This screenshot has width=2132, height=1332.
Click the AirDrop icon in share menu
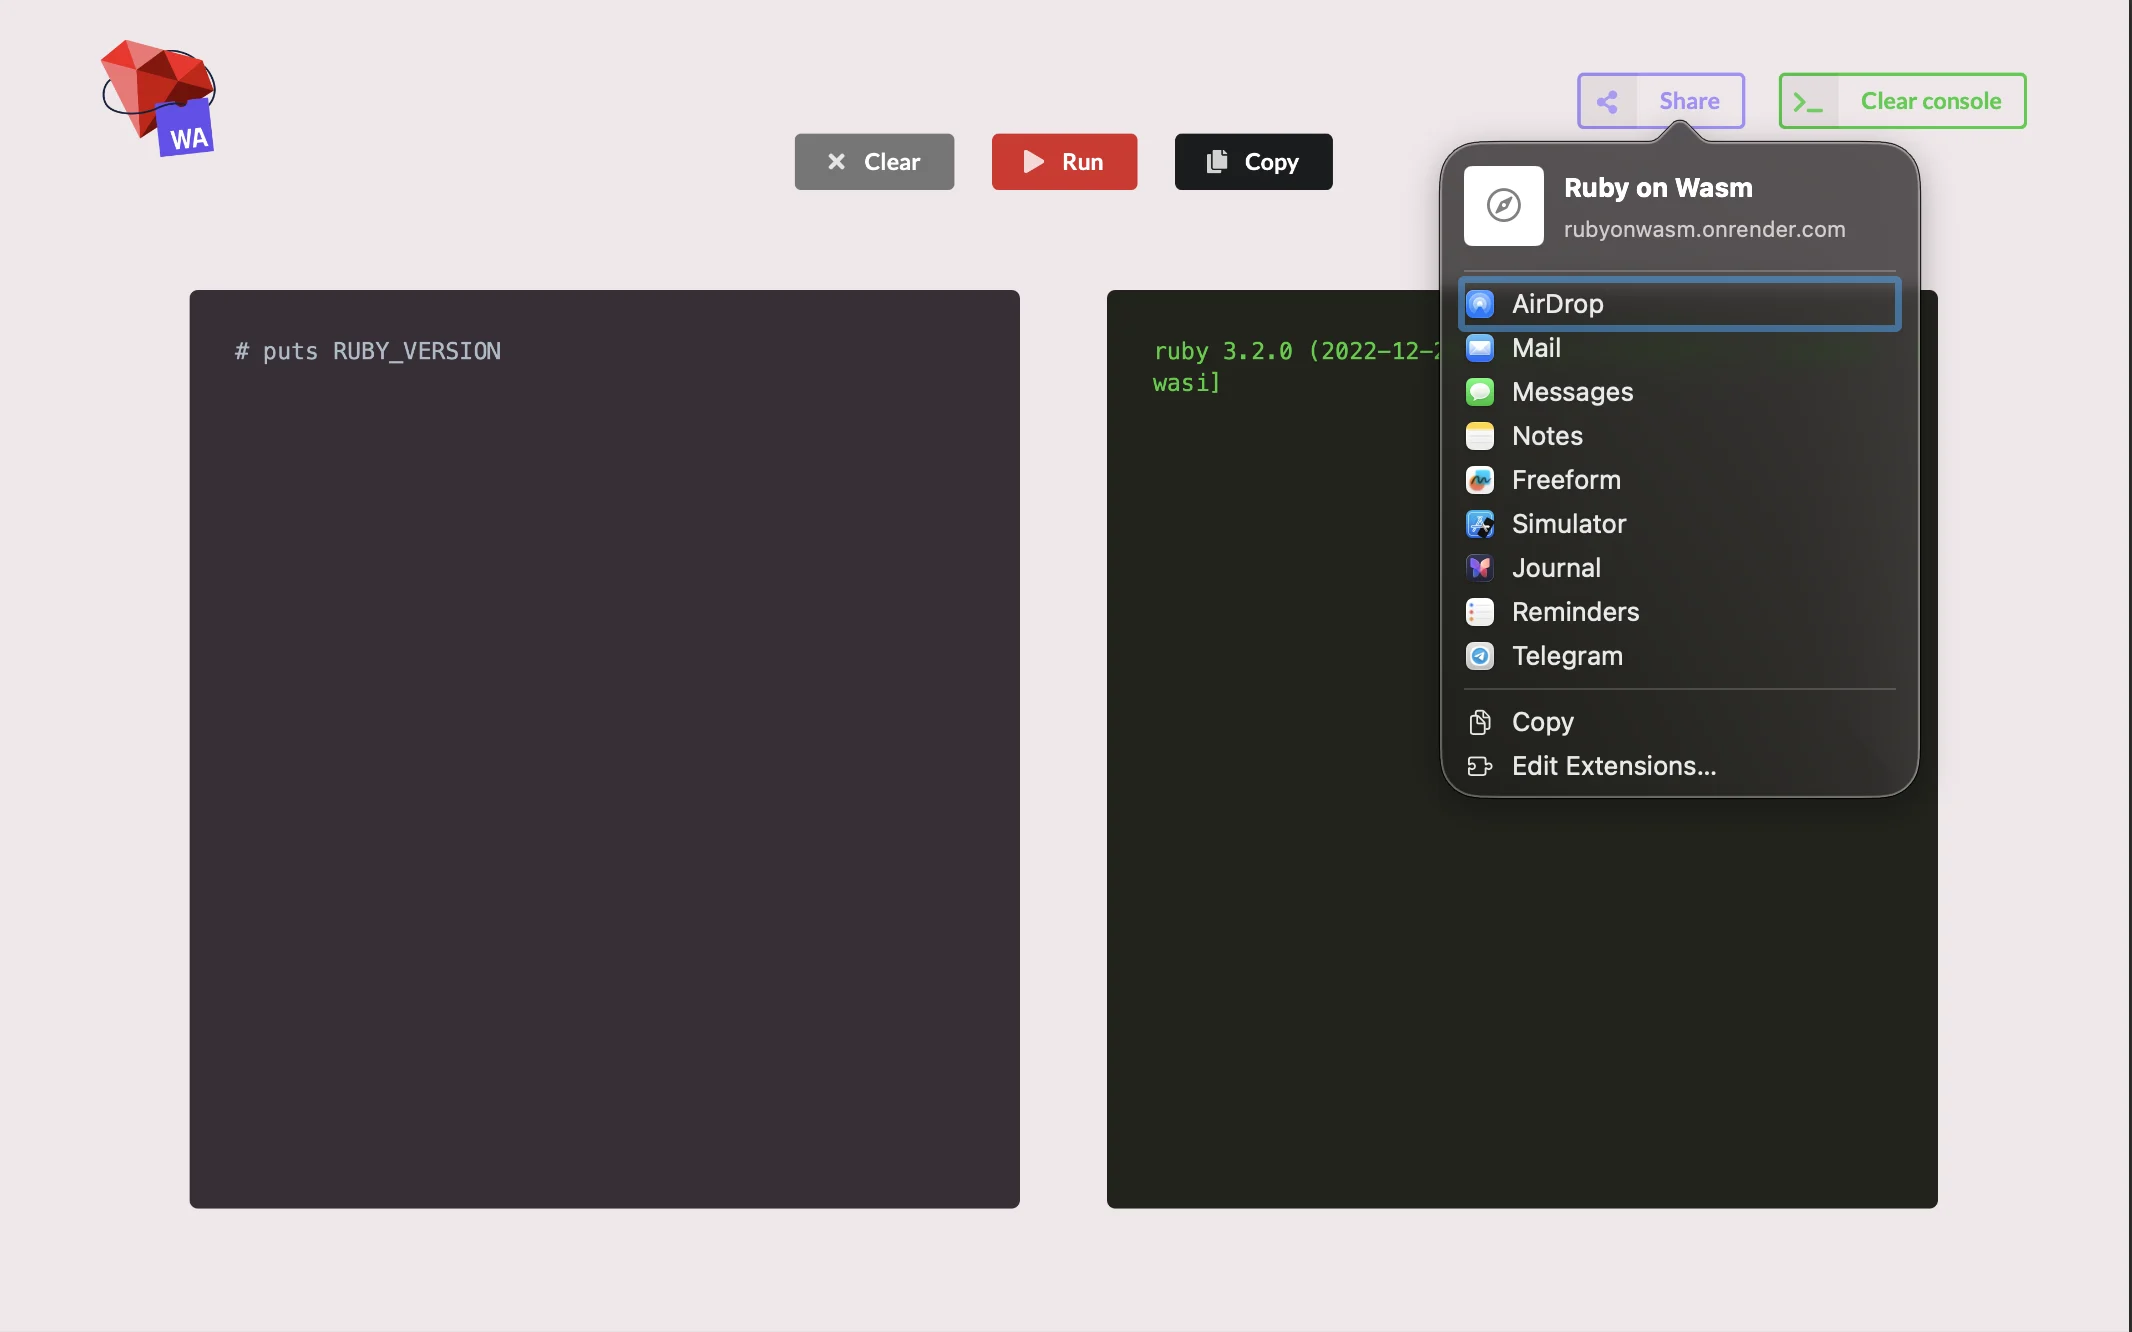[1480, 304]
